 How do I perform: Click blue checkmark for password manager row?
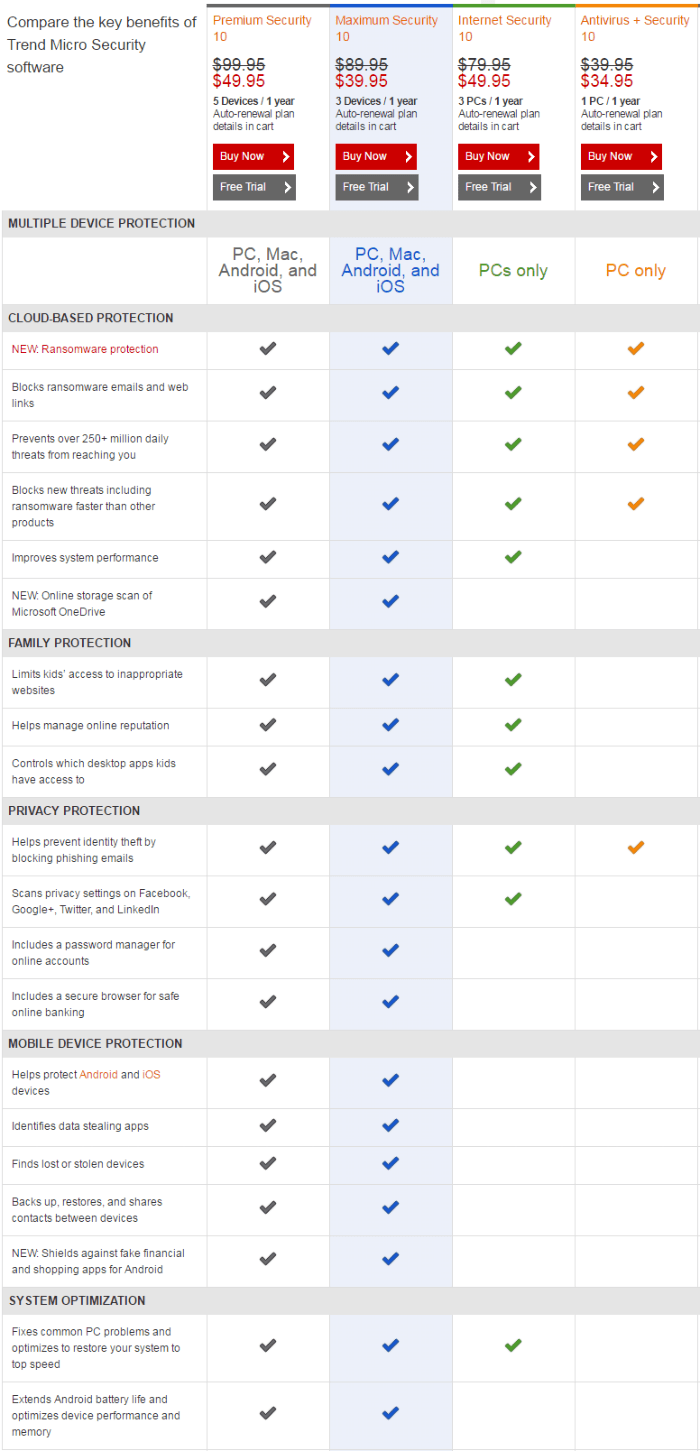(390, 951)
